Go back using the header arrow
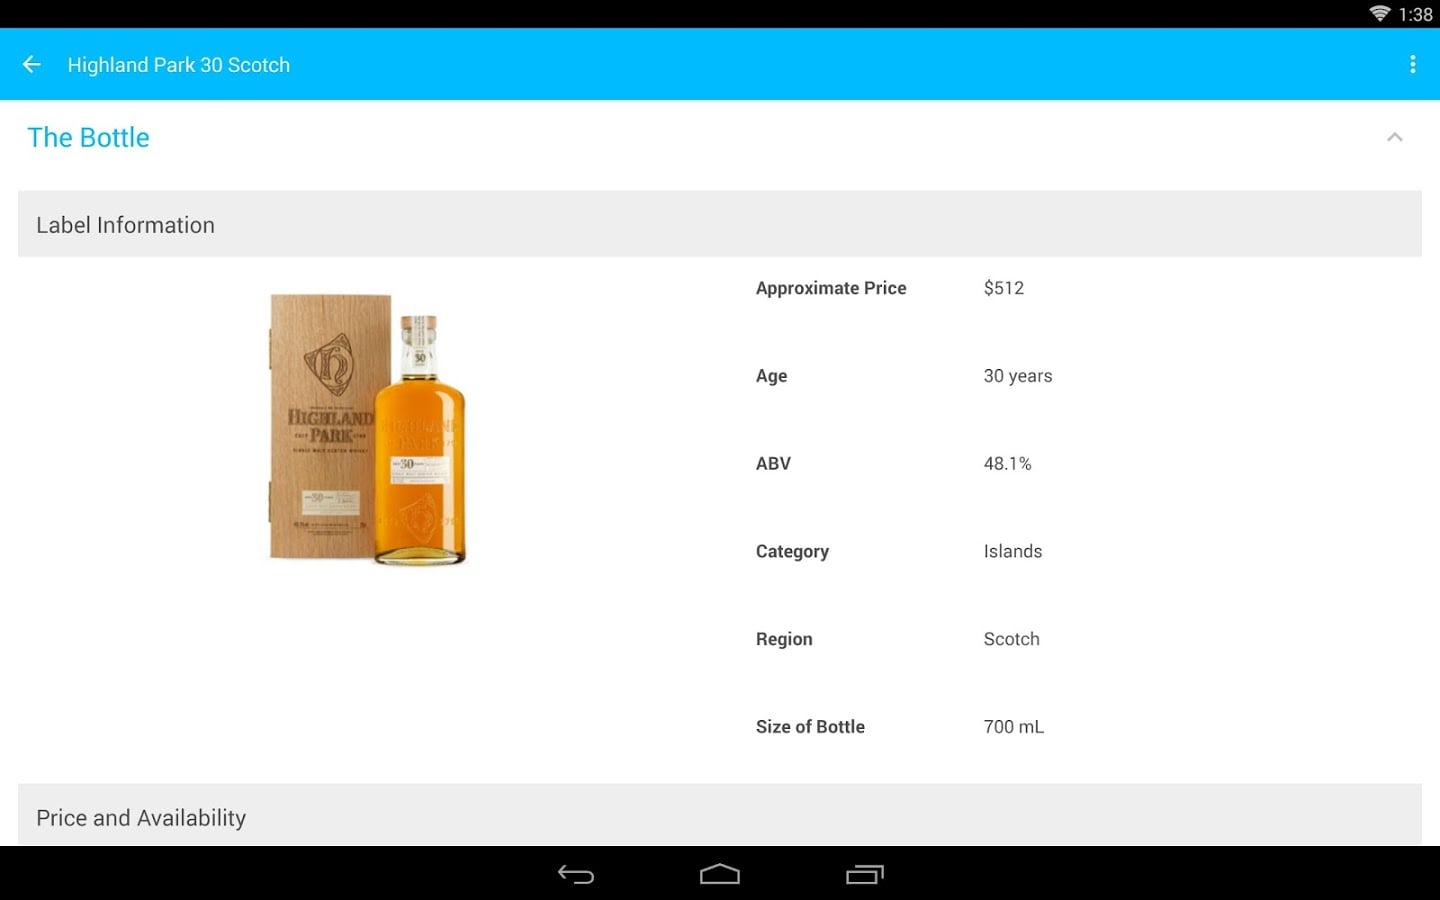 pyautogui.click(x=32, y=65)
